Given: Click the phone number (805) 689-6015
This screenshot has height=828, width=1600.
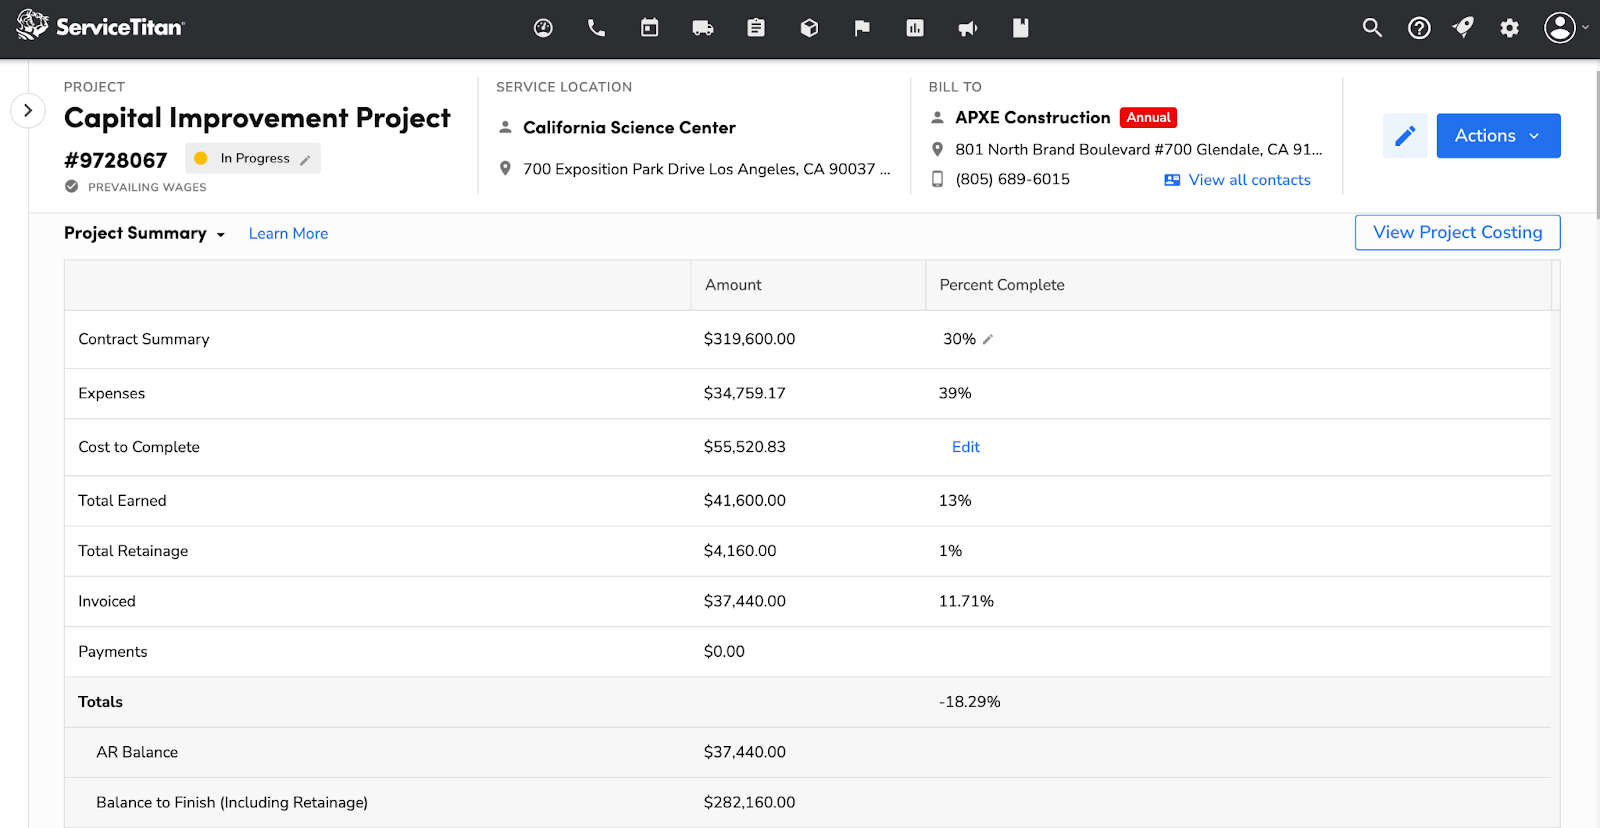Looking at the screenshot, I should click(x=1012, y=179).
